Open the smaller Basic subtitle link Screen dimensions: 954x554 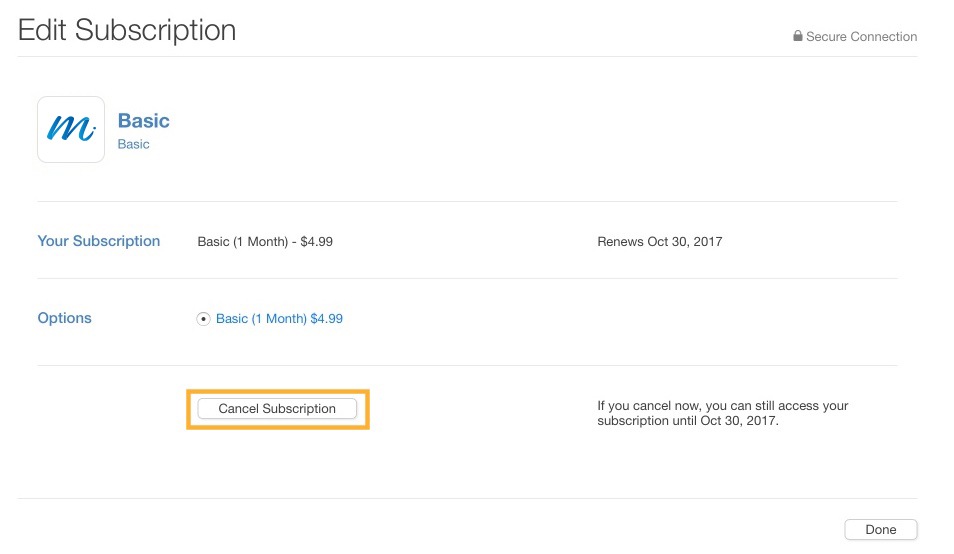[x=133, y=144]
